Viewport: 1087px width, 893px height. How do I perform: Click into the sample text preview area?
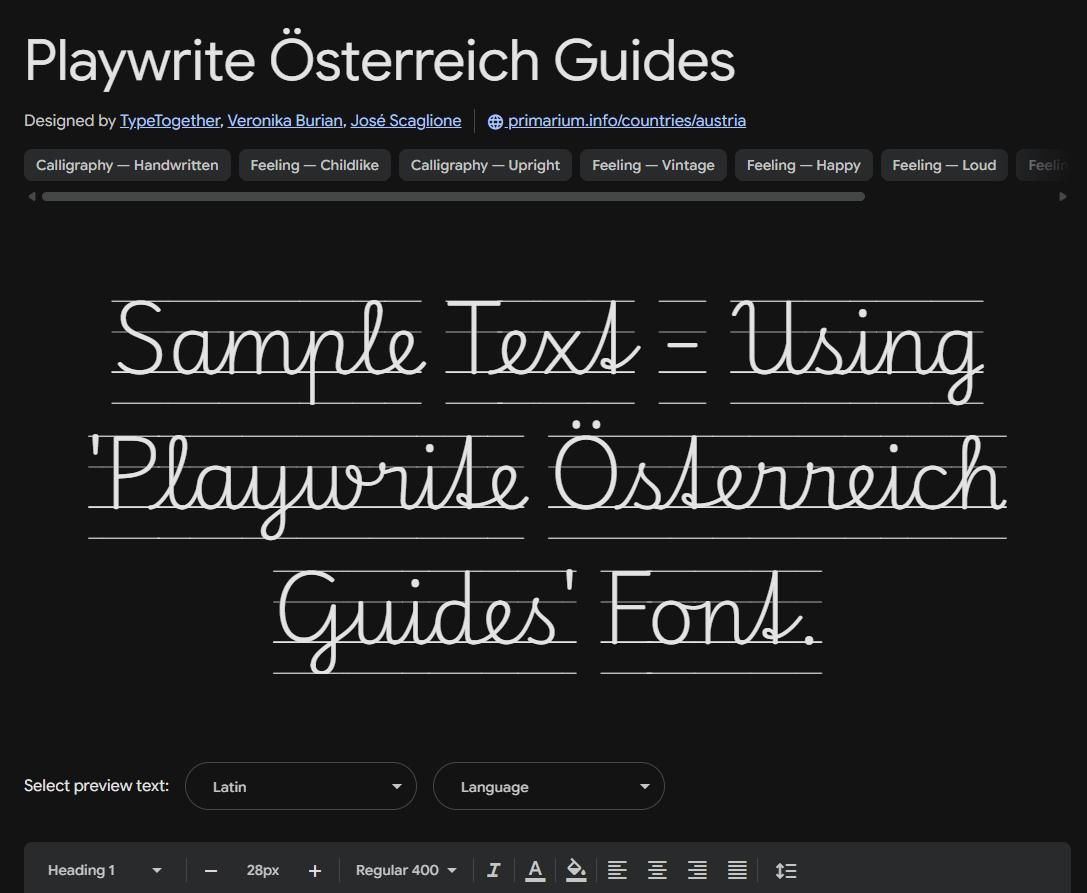pyautogui.click(x=548, y=485)
